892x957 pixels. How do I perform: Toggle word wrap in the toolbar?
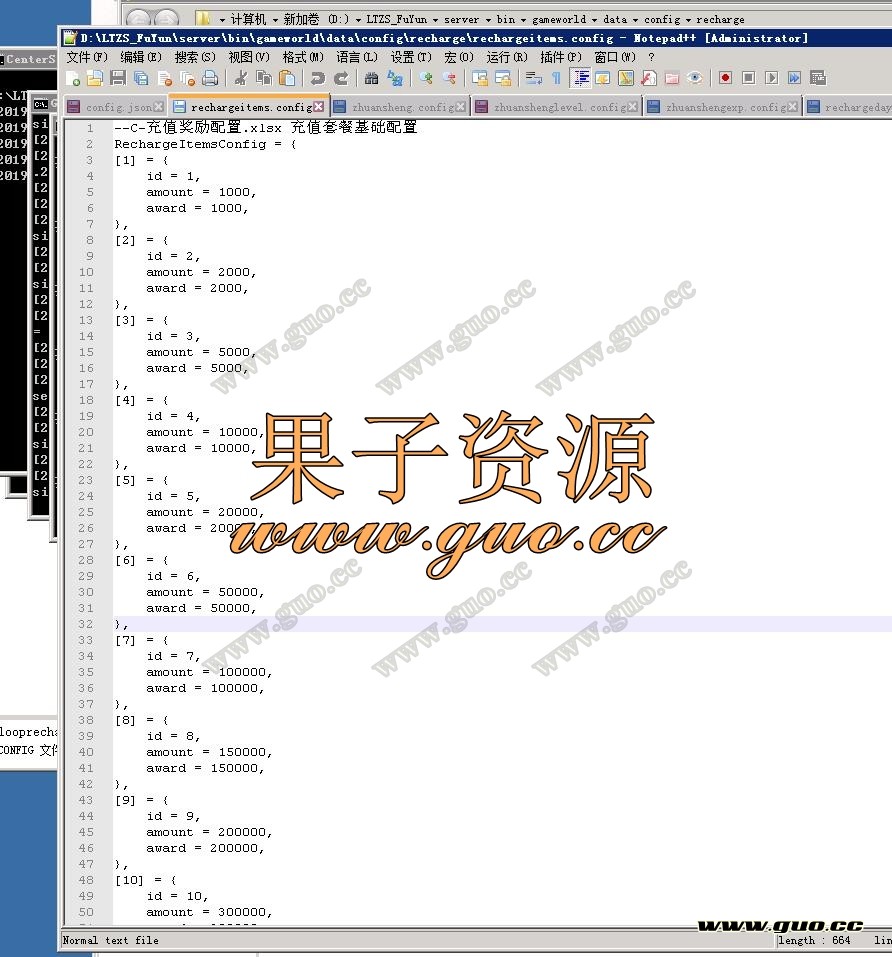pyautogui.click(x=533, y=78)
